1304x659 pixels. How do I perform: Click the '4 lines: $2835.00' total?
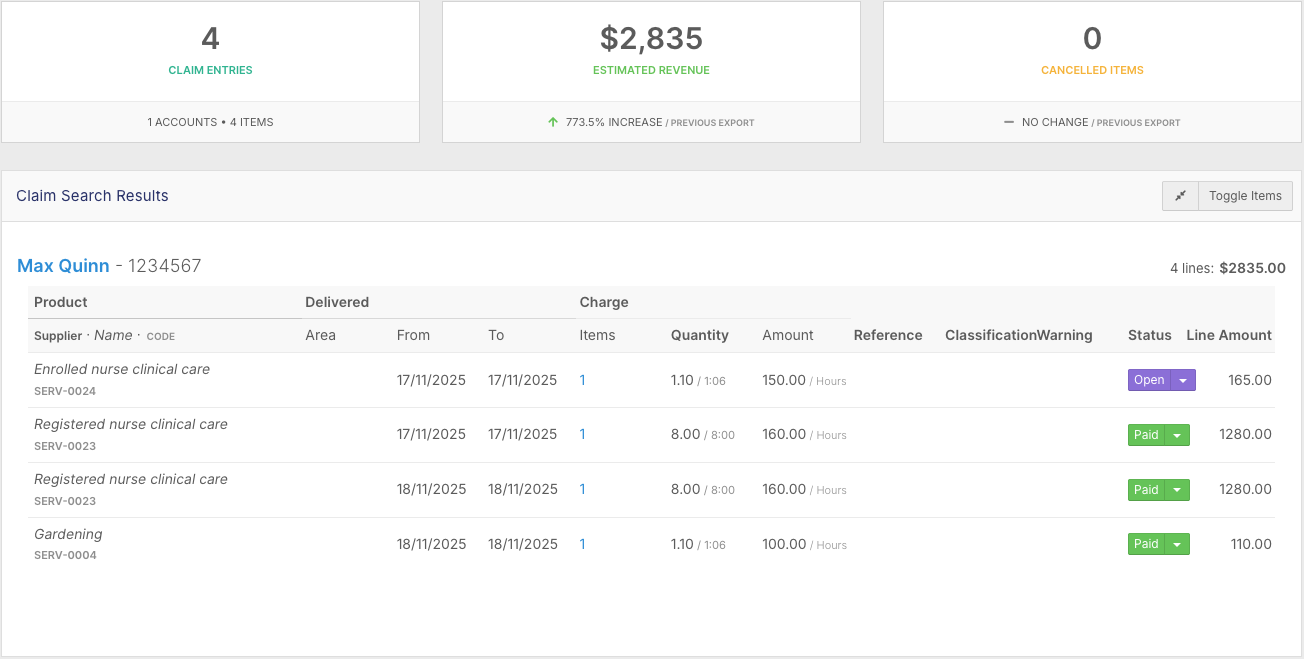click(x=1228, y=268)
